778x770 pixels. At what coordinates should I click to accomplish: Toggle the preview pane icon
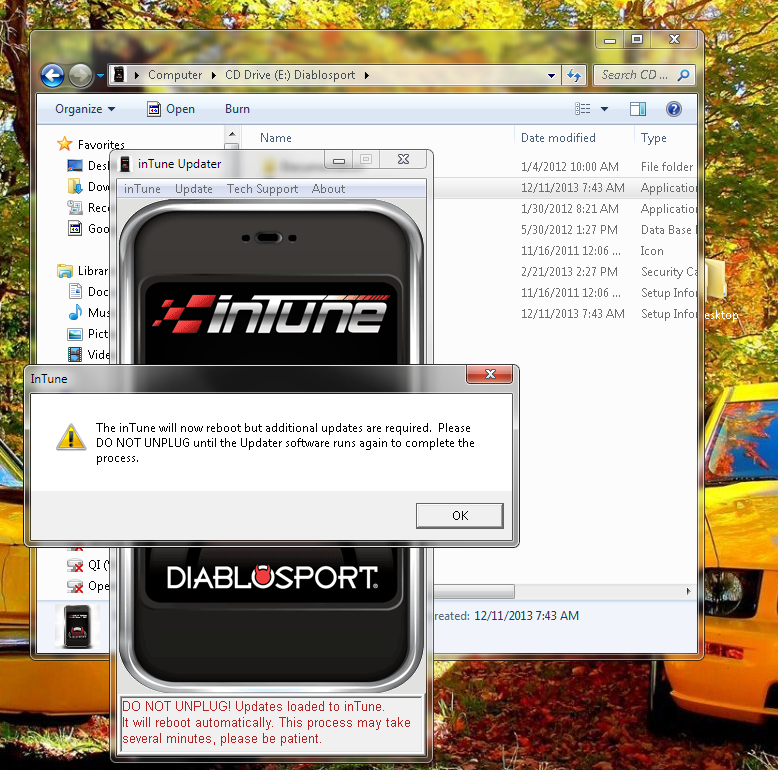638,109
